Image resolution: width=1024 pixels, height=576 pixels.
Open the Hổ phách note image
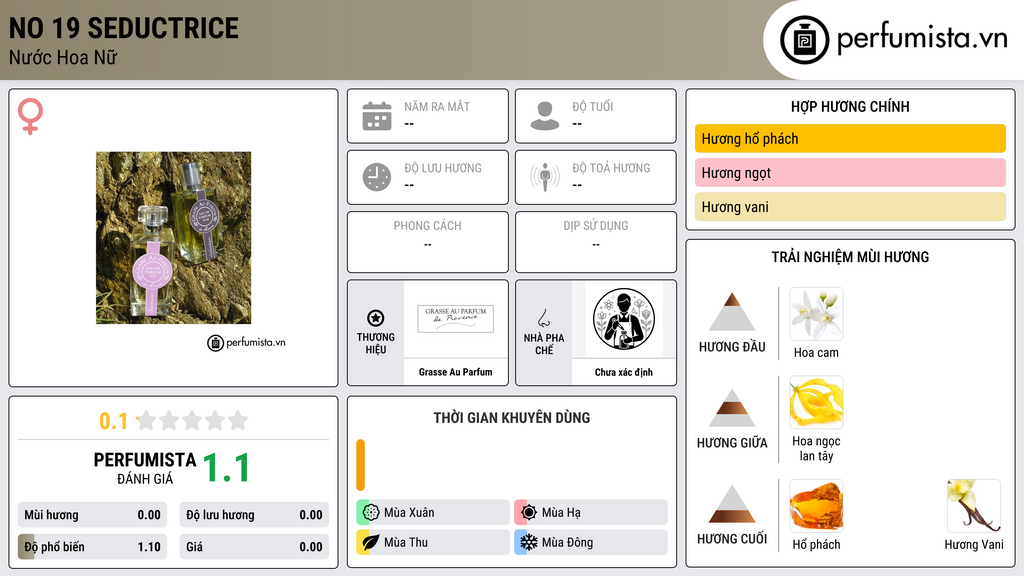pyautogui.click(x=816, y=505)
